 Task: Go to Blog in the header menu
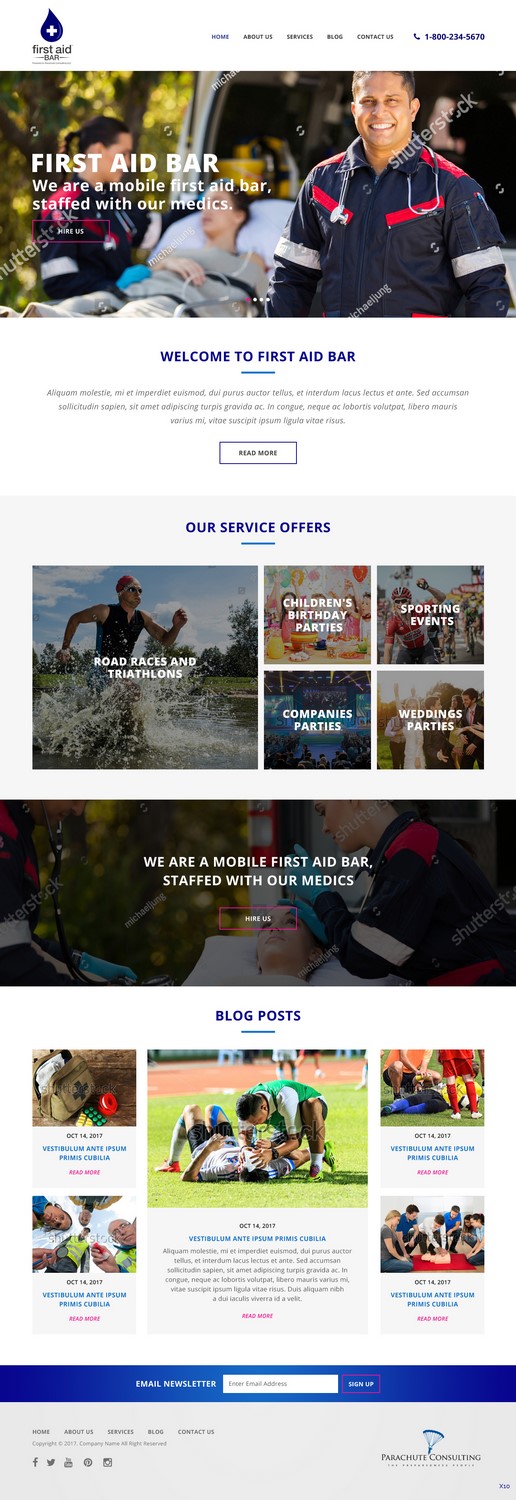335,37
